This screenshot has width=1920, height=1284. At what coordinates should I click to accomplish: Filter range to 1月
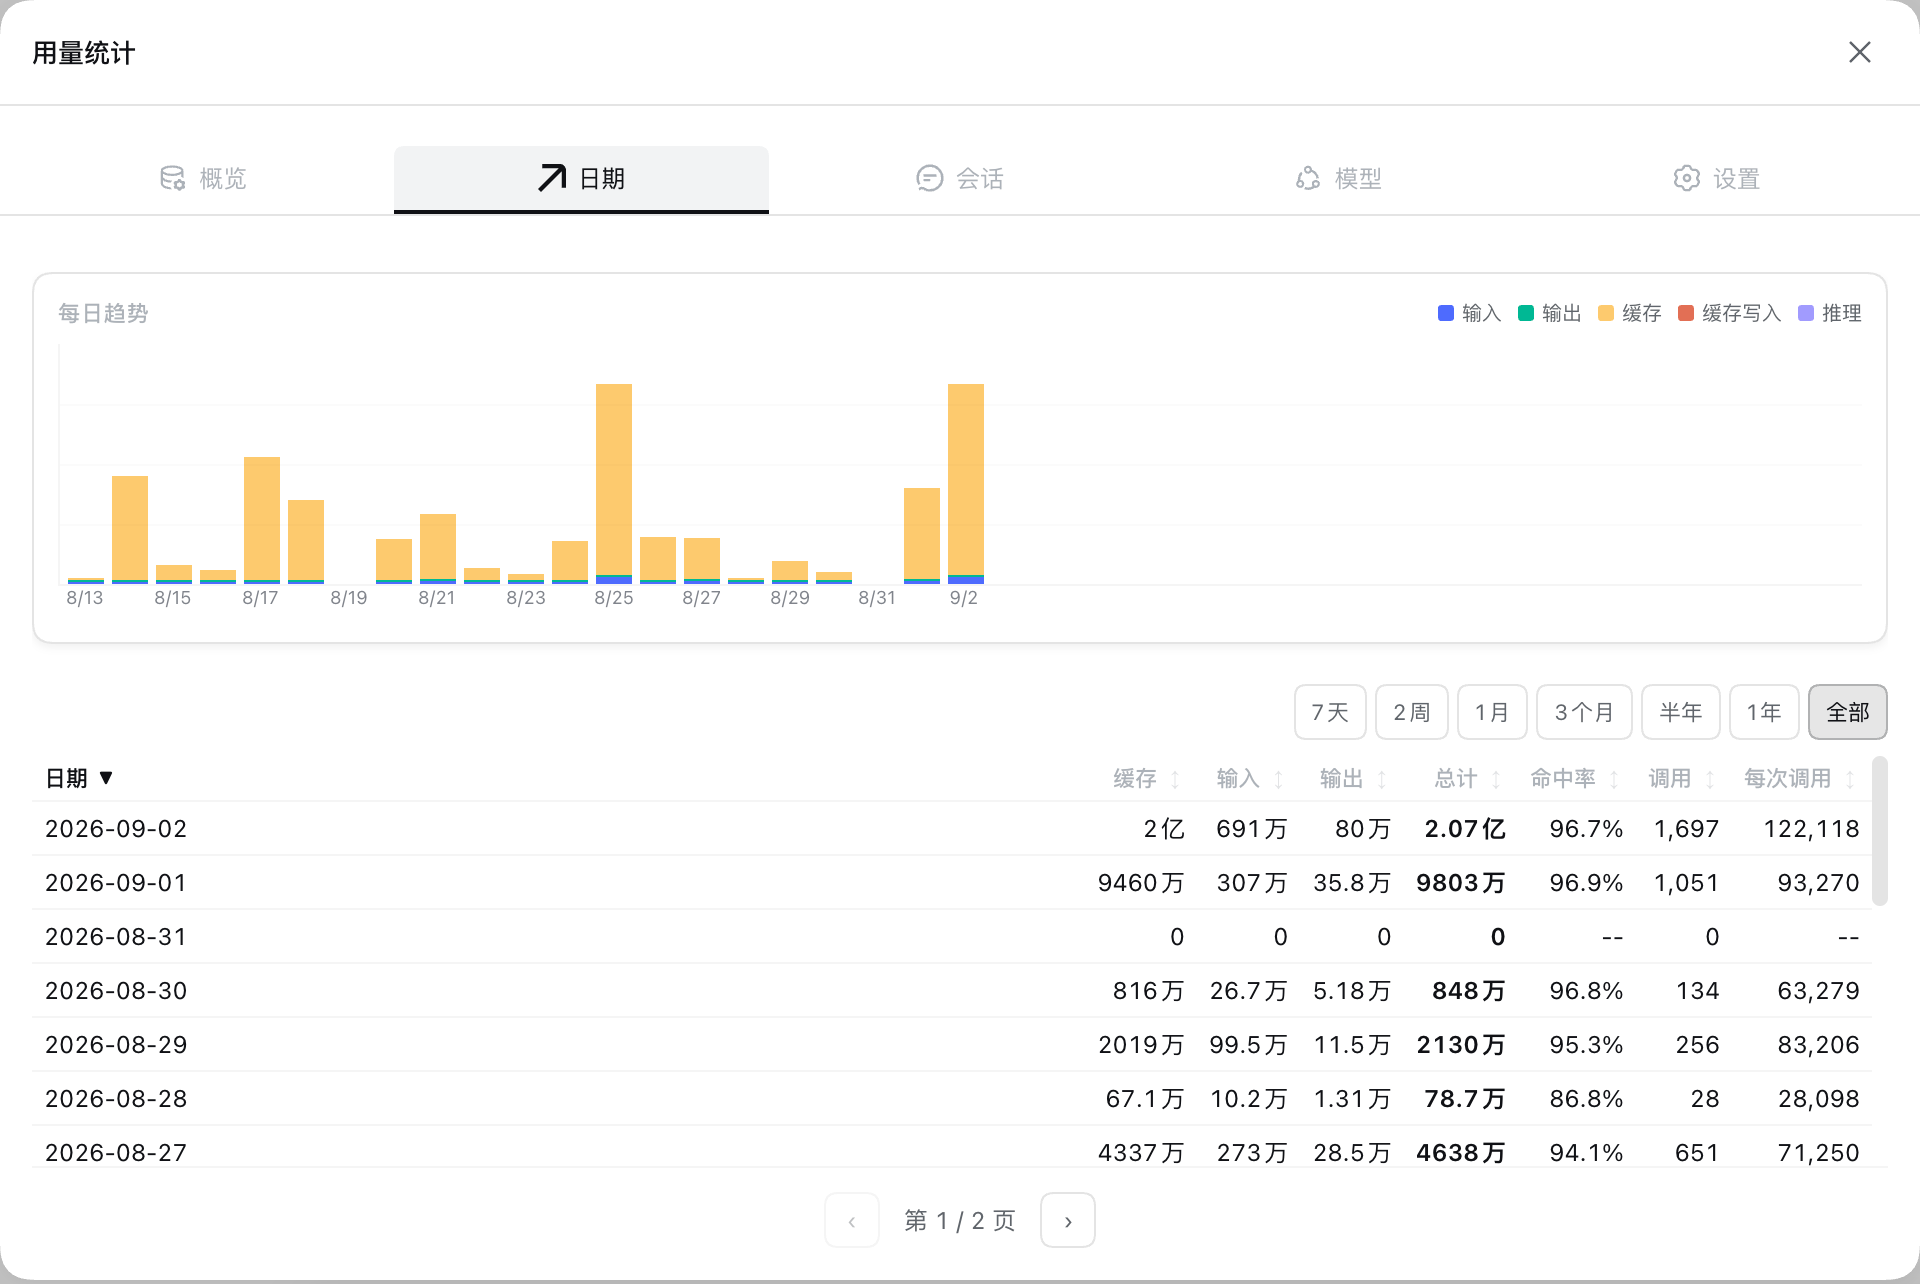(1492, 712)
